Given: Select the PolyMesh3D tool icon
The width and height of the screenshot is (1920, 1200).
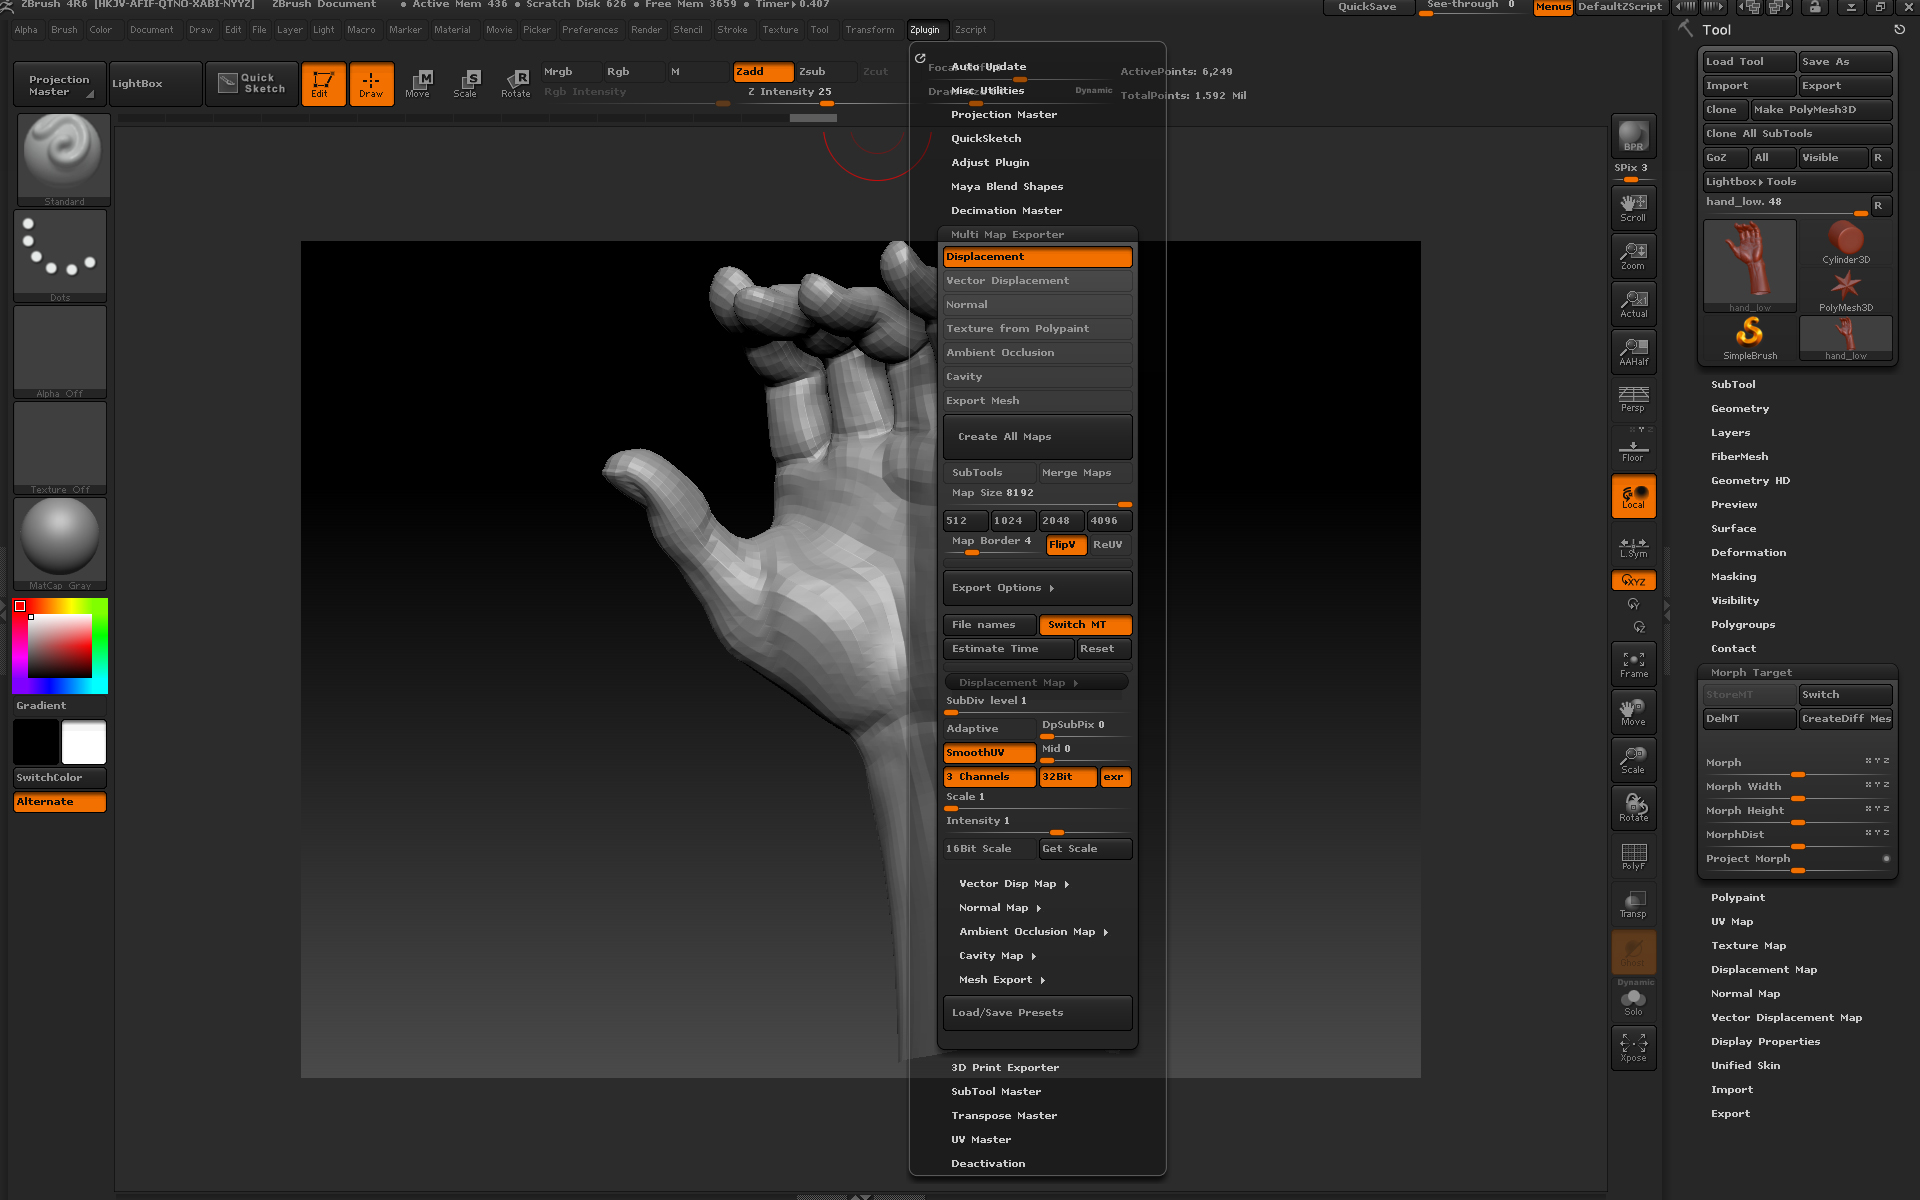Looking at the screenshot, I should coord(1845,290).
